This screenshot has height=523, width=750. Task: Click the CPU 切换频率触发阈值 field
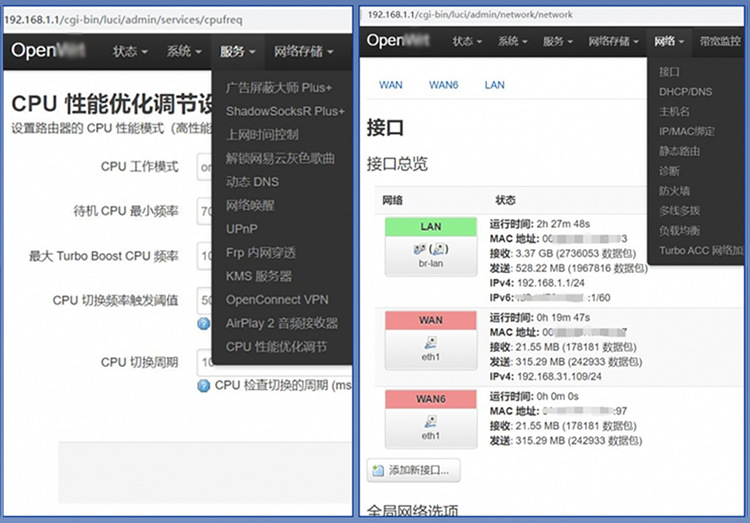[x=204, y=300]
